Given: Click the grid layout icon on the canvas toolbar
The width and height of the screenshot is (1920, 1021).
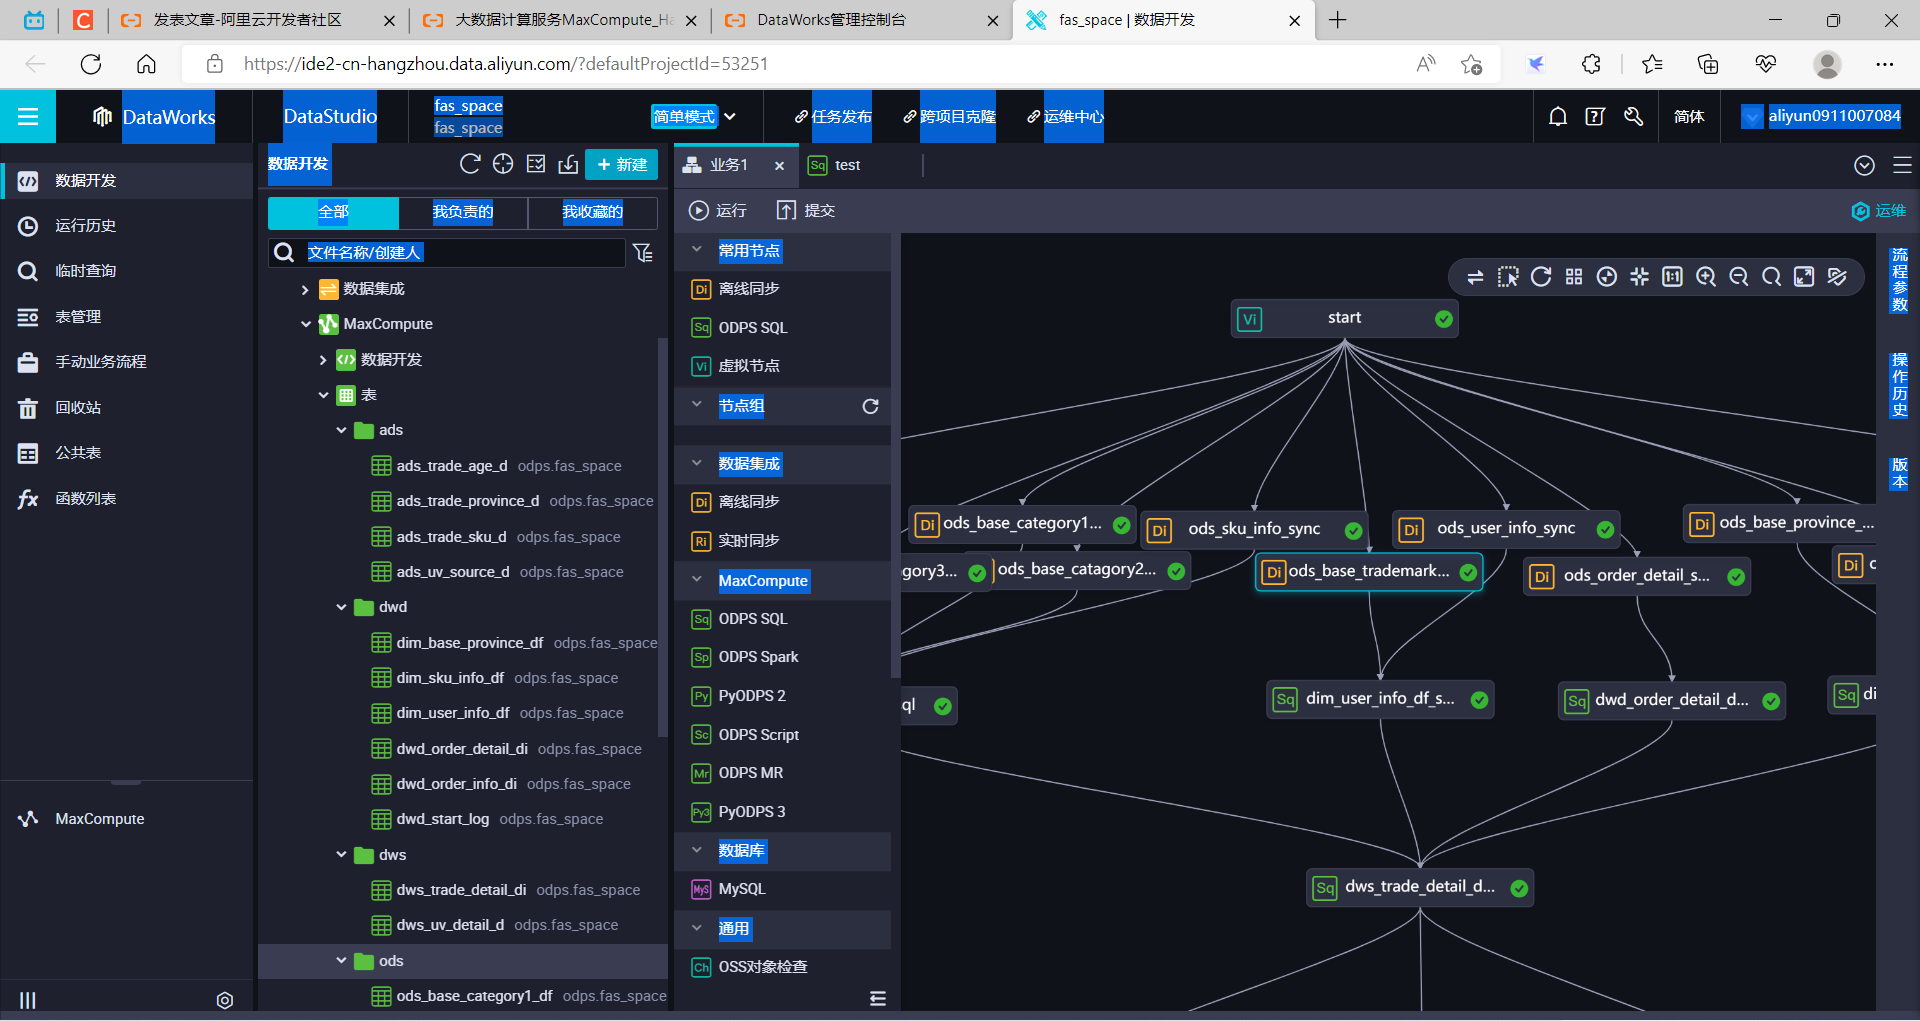Looking at the screenshot, I should pyautogui.click(x=1574, y=277).
